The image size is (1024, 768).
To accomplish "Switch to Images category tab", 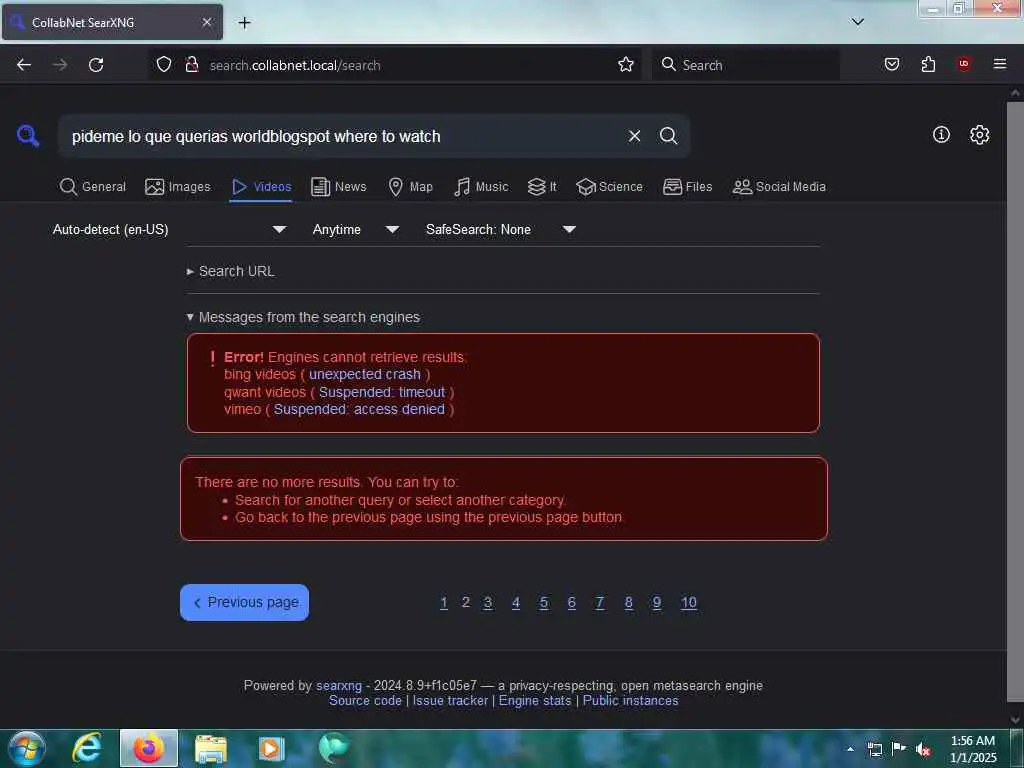I will point(178,187).
